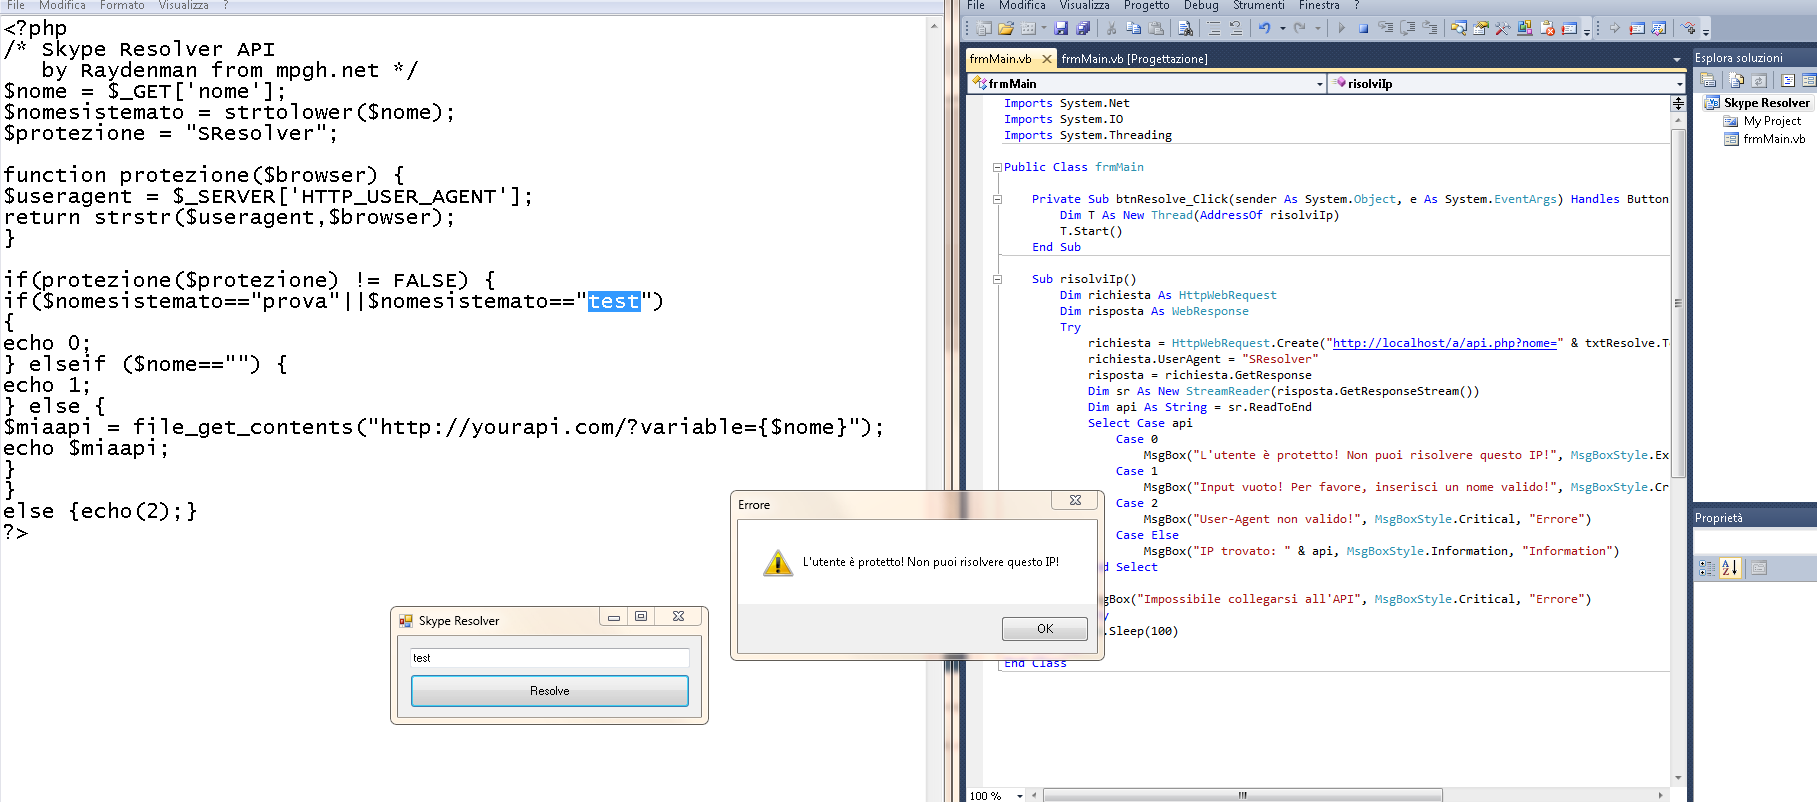Collapse the Public Class frmMain region
This screenshot has height=802, width=1817.
997,167
